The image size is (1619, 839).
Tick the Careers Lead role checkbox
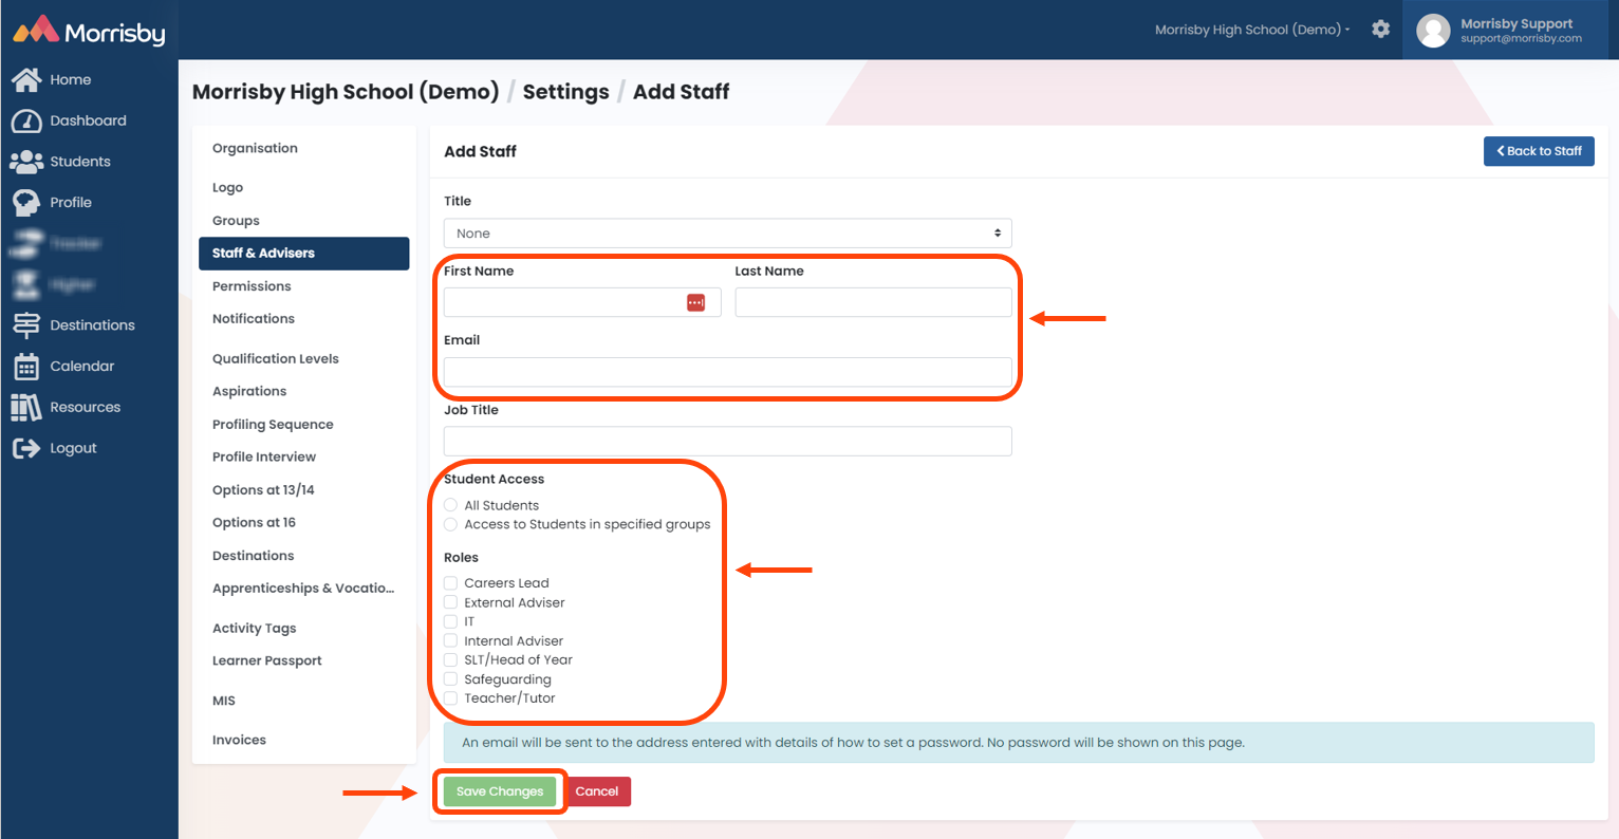[x=451, y=583]
